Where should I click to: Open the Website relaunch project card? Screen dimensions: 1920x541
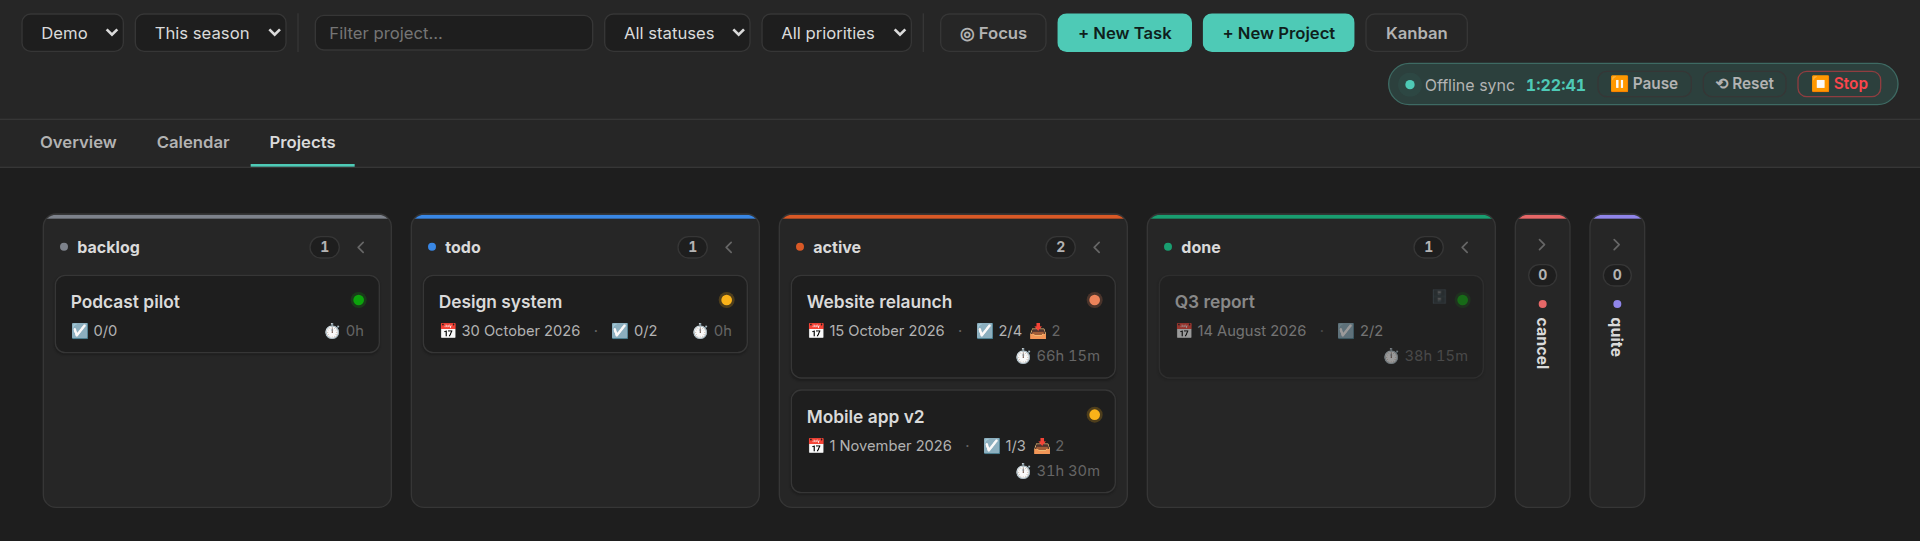coord(953,327)
